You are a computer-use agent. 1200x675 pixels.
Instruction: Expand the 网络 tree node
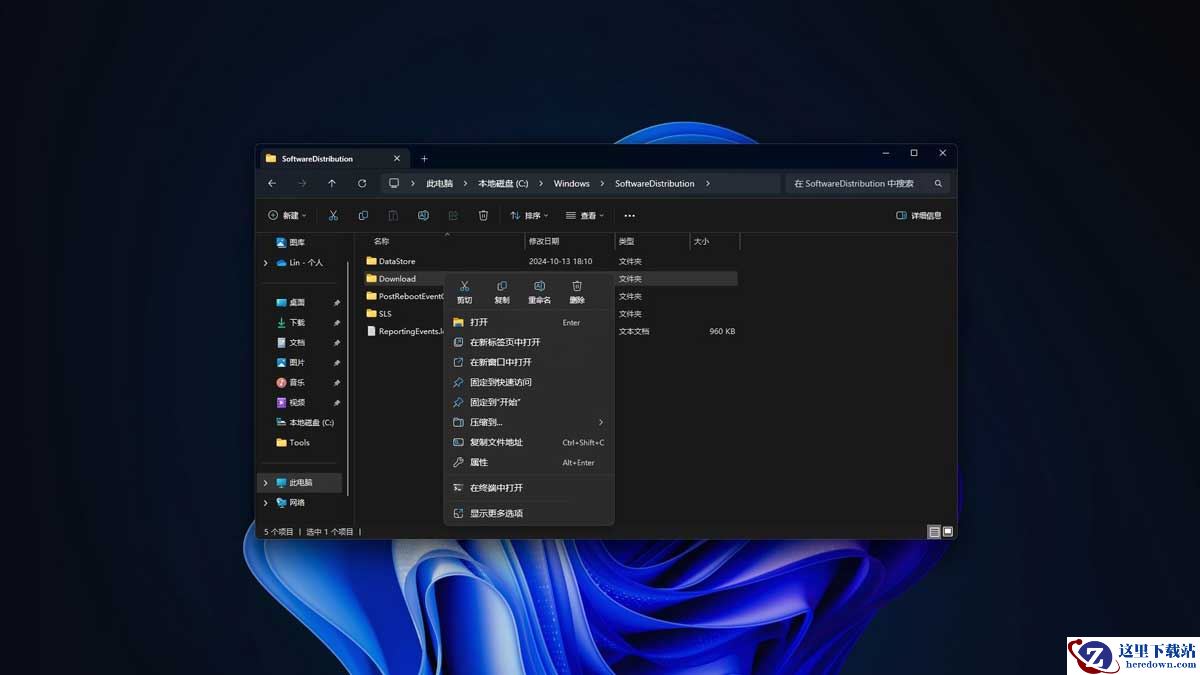tap(265, 503)
